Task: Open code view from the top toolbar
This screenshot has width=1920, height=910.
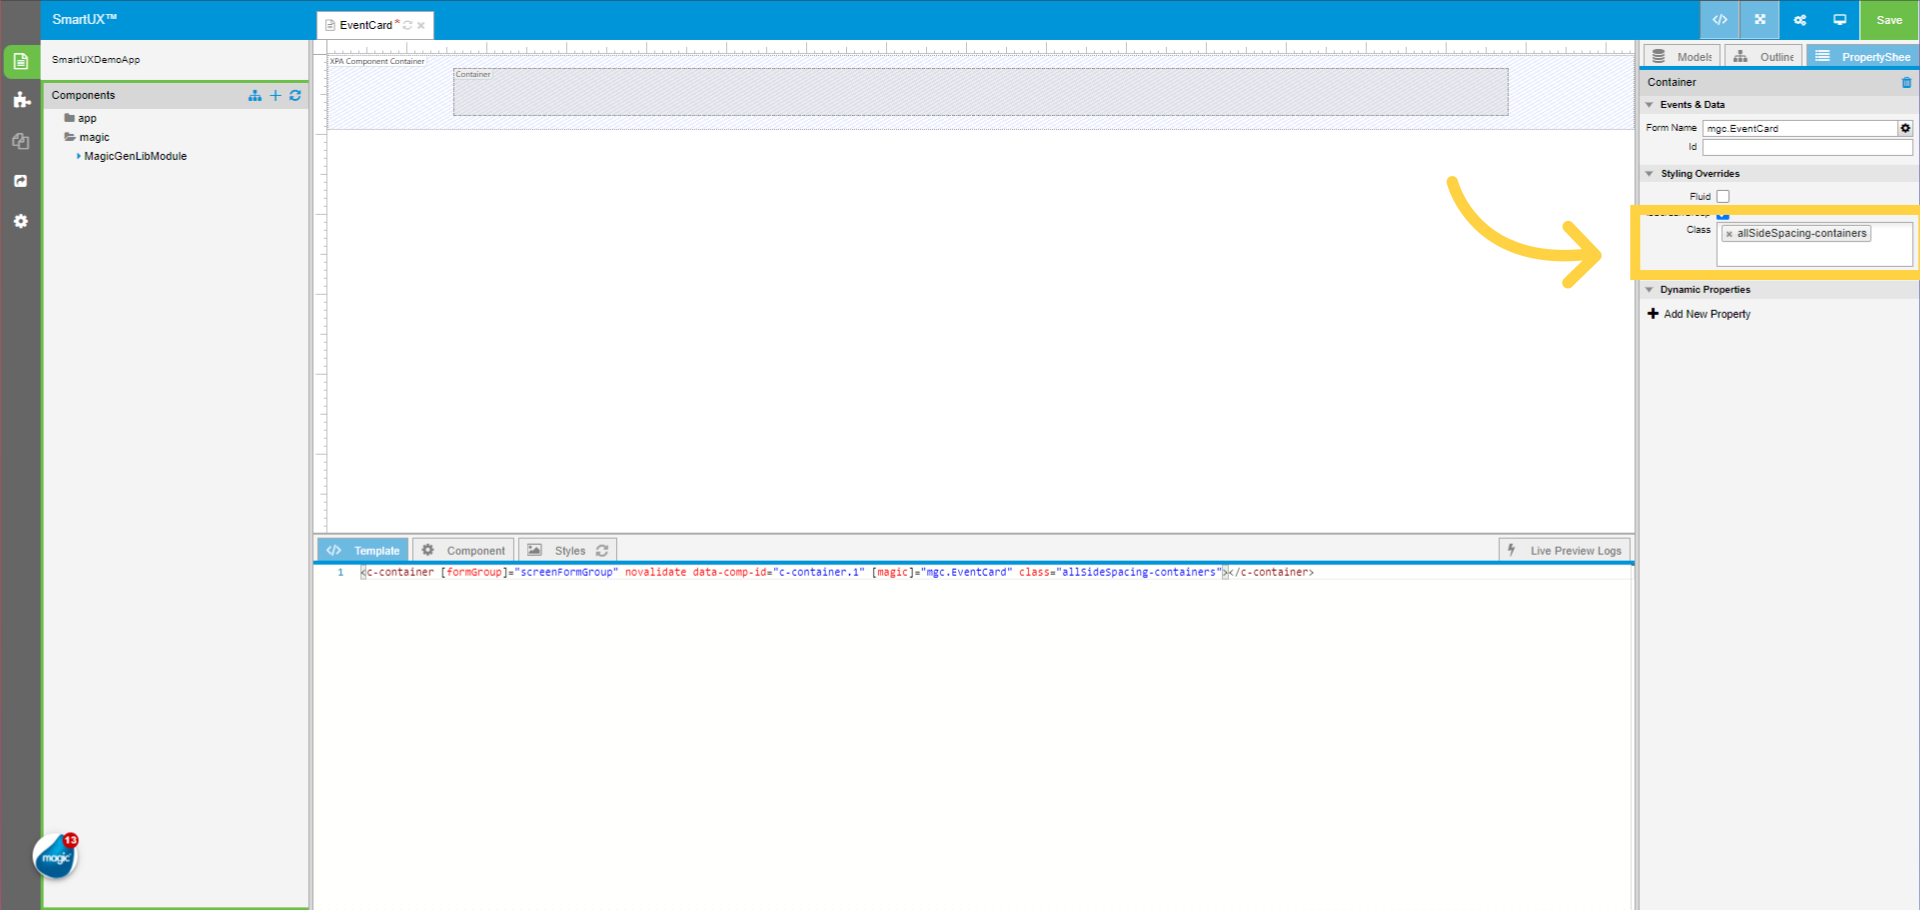Action: [1719, 20]
